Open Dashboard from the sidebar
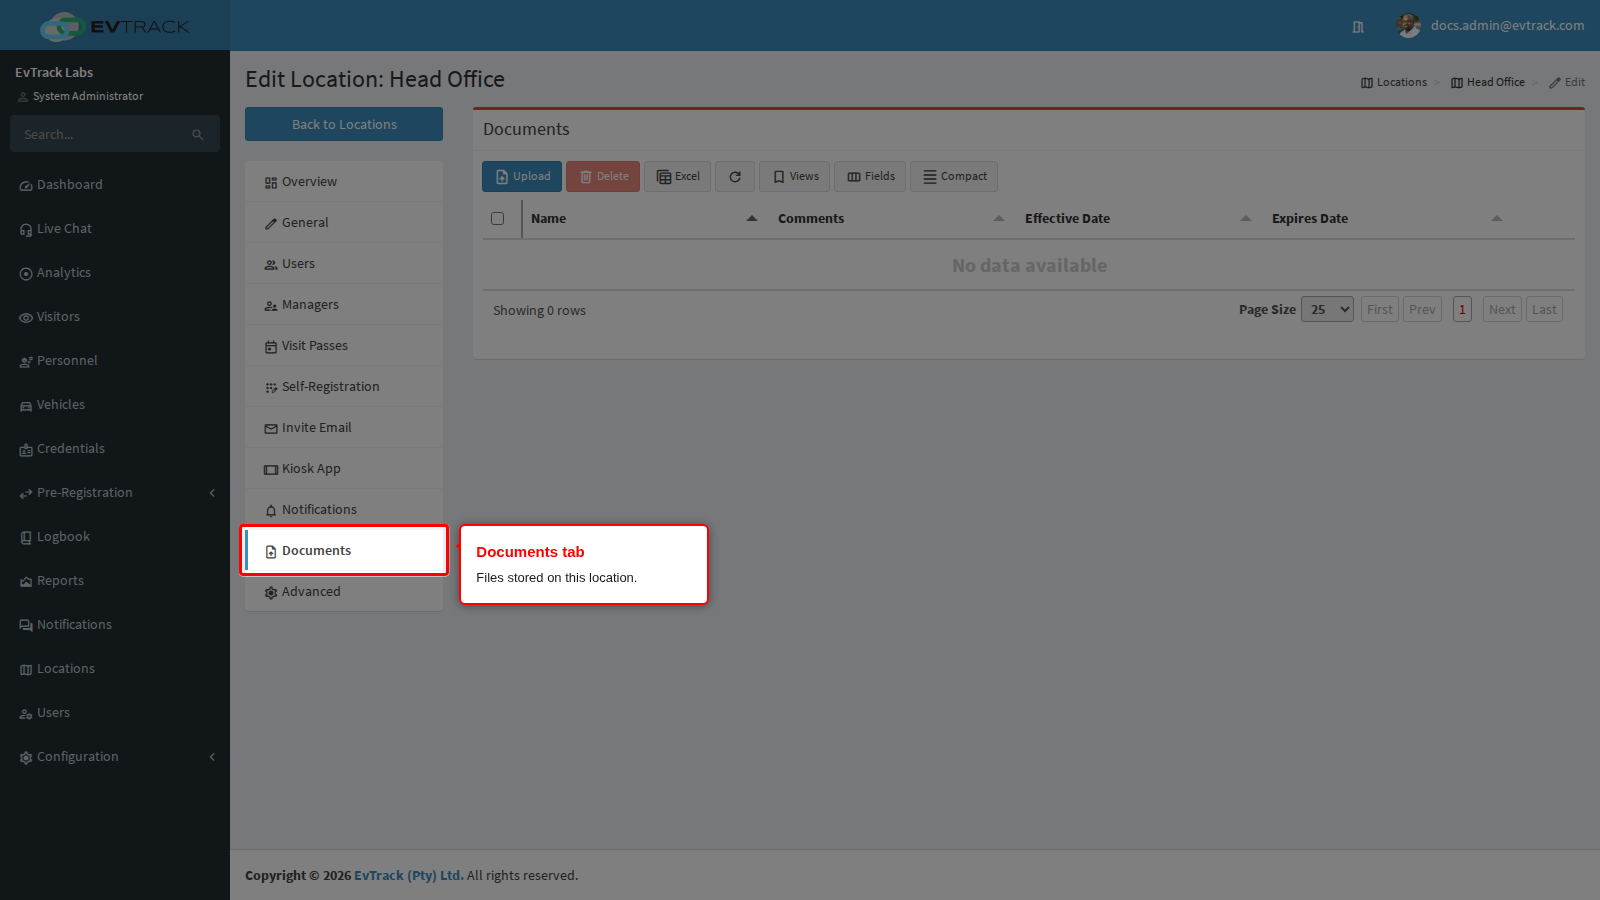The width and height of the screenshot is (1600, 900). point(115,185)
